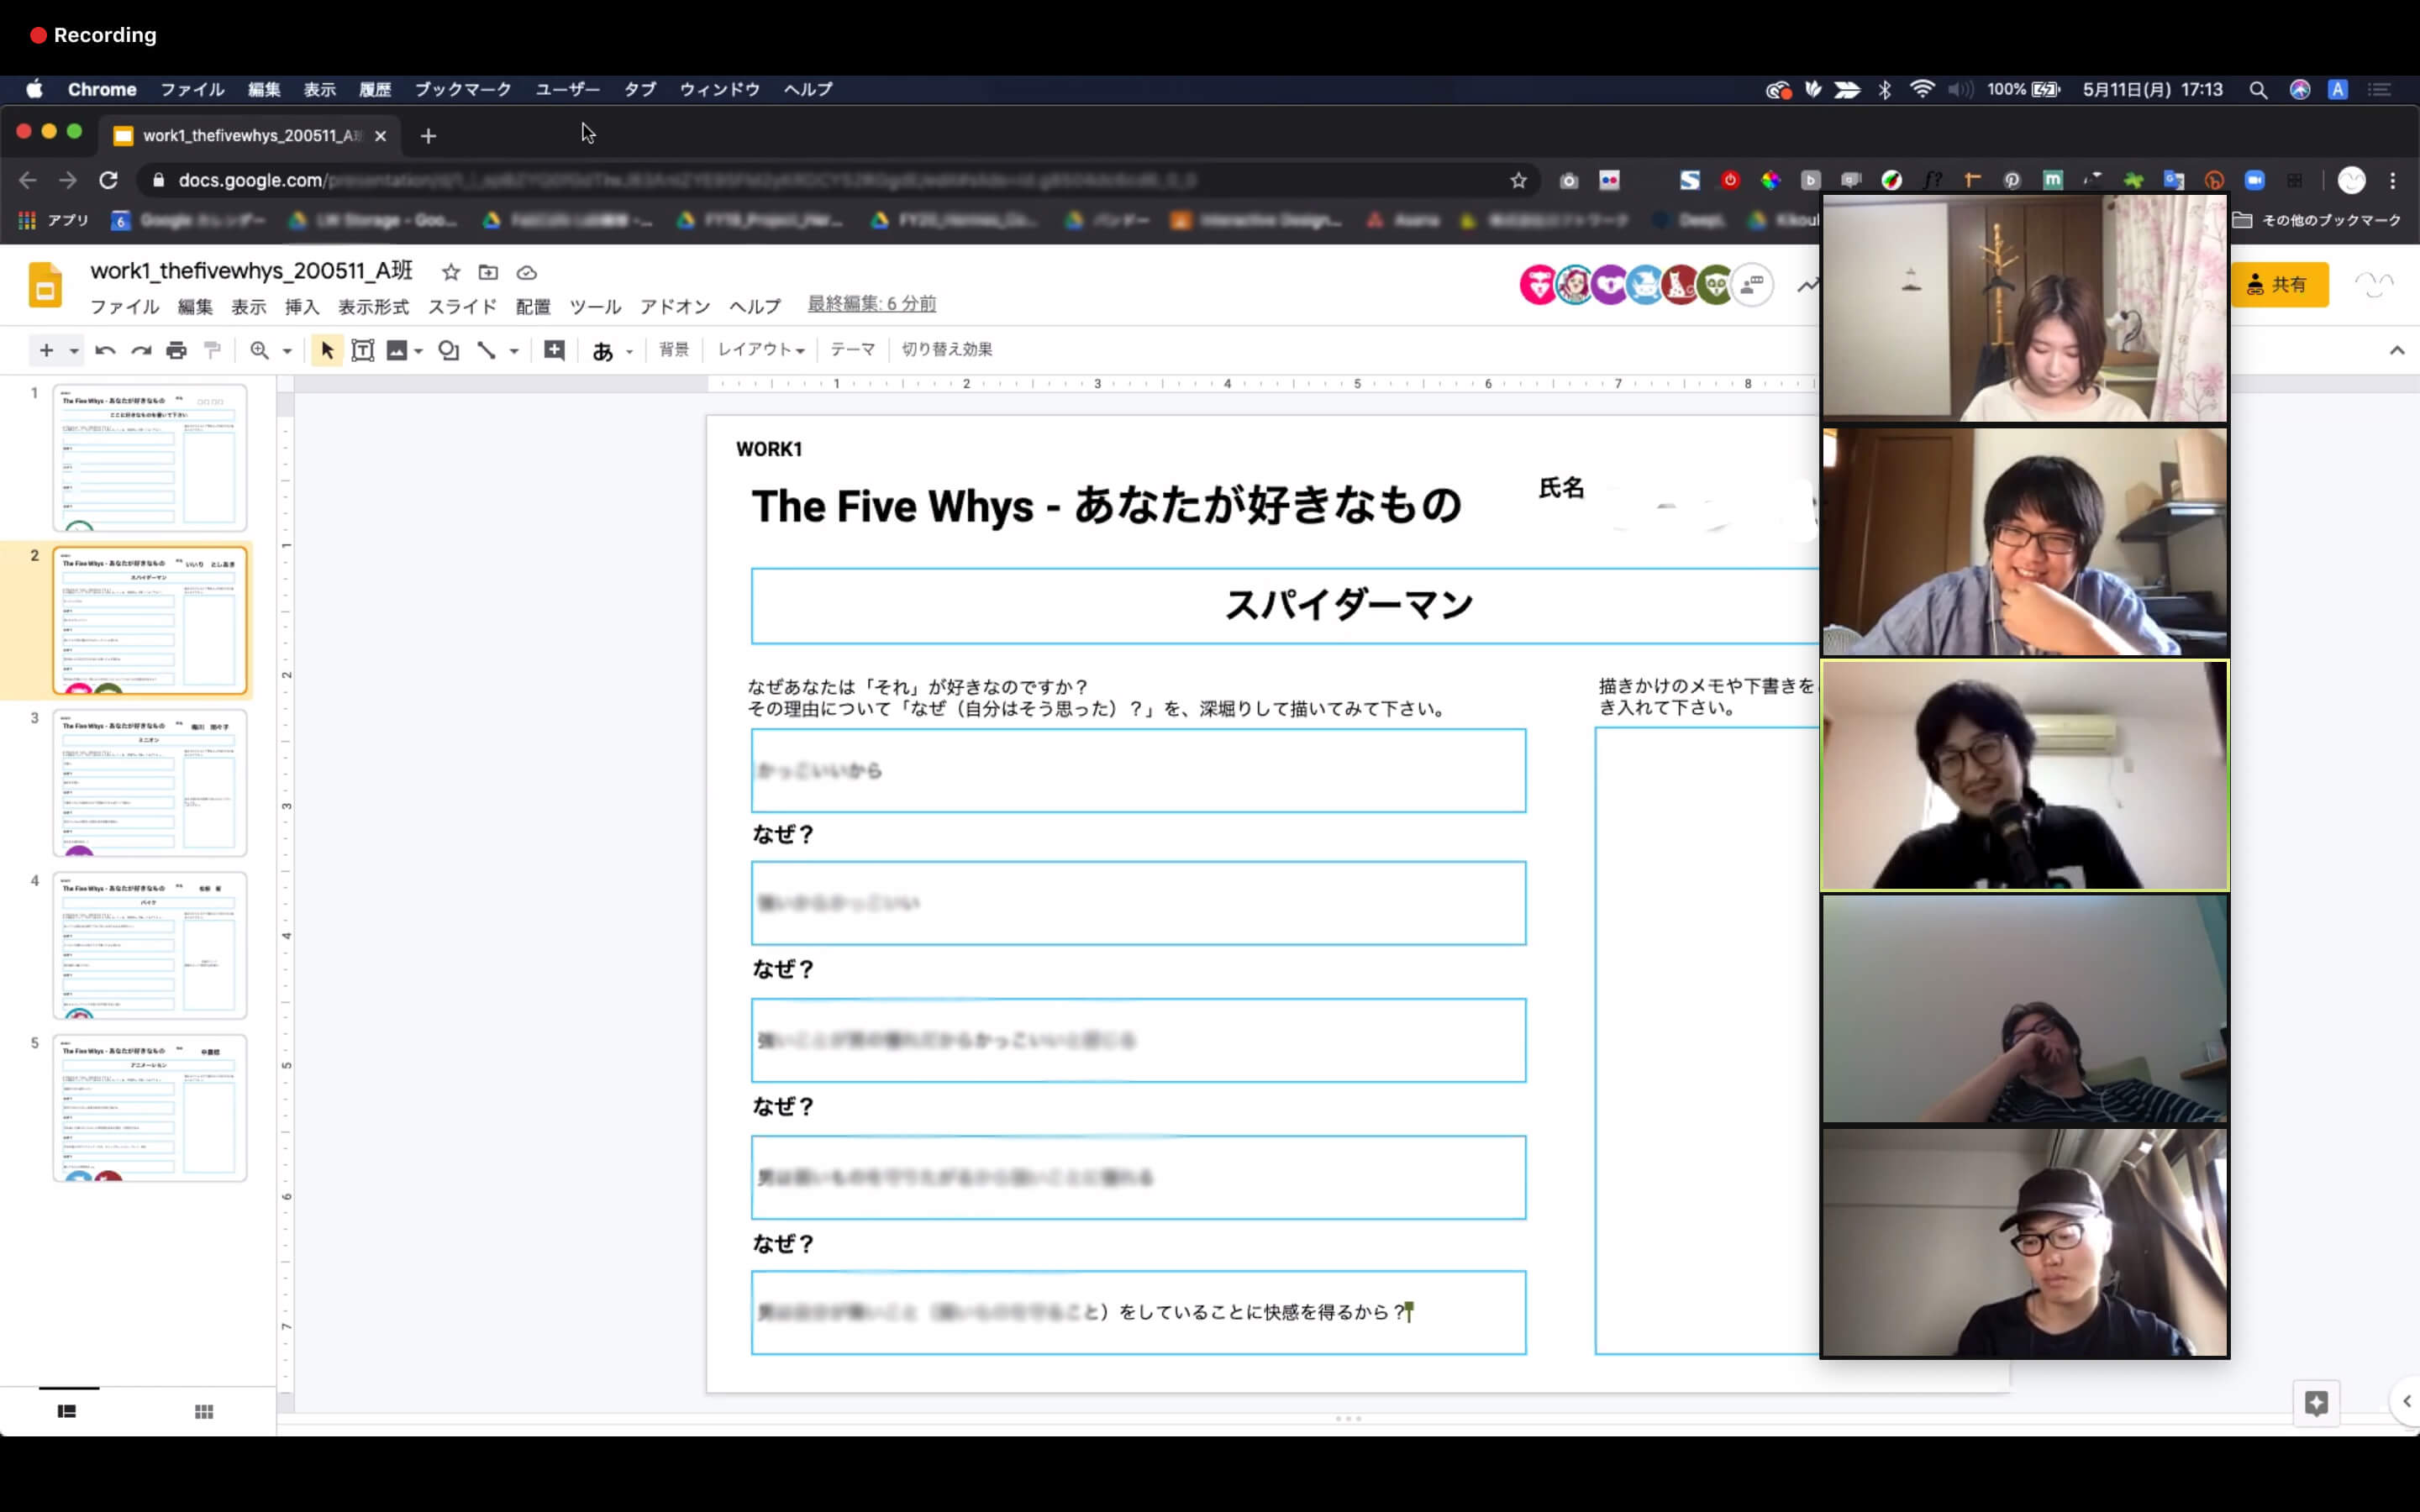The height and width of the screenshot is (1512, 2420).
Task: Click the first answer box under the question
Action: tap(1139, 770)
